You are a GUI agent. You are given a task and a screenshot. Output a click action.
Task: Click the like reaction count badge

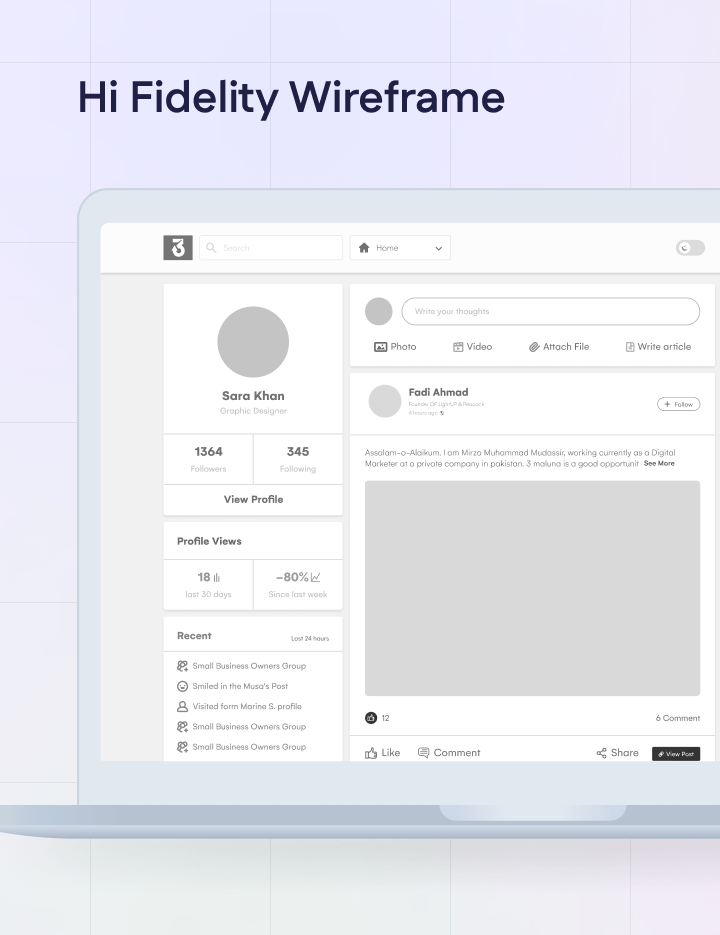point(371,718)
